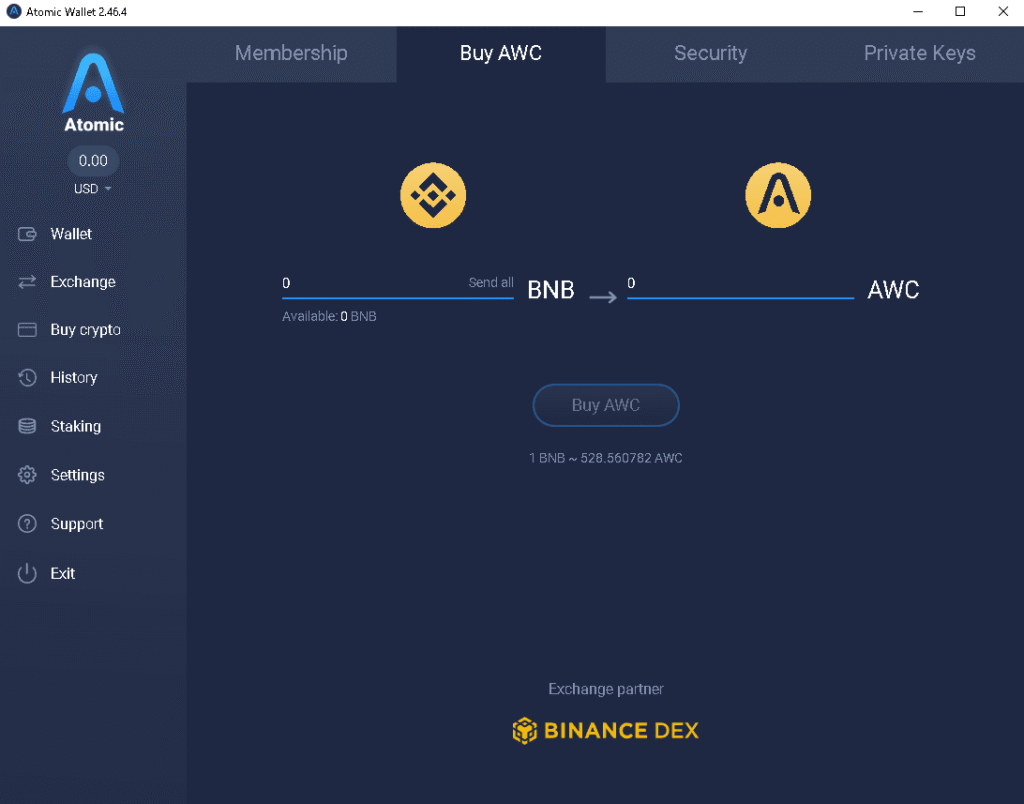
Task: Click the Atomic logo in sidebar
Action: (x=93, y=92)
